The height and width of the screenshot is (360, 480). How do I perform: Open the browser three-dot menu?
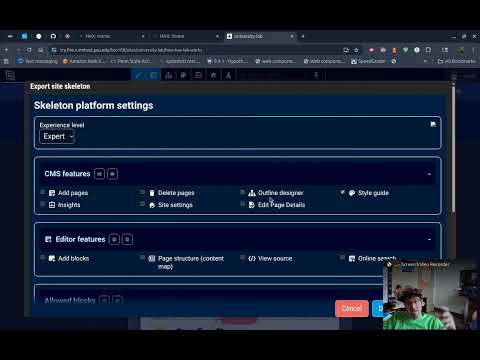473,50
